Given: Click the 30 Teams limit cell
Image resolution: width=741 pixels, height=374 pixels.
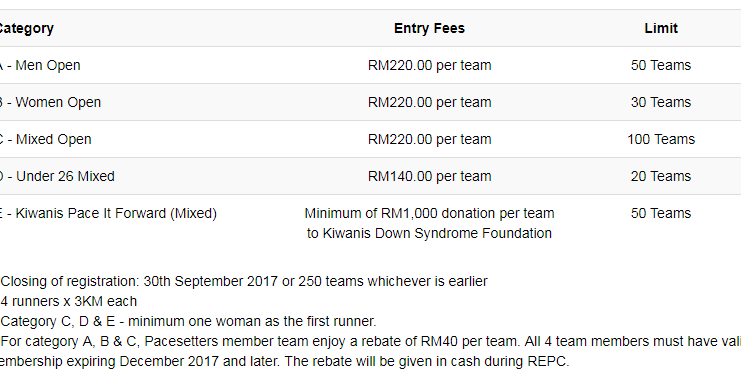Looking at the screenshot, I should pos(661,102).
